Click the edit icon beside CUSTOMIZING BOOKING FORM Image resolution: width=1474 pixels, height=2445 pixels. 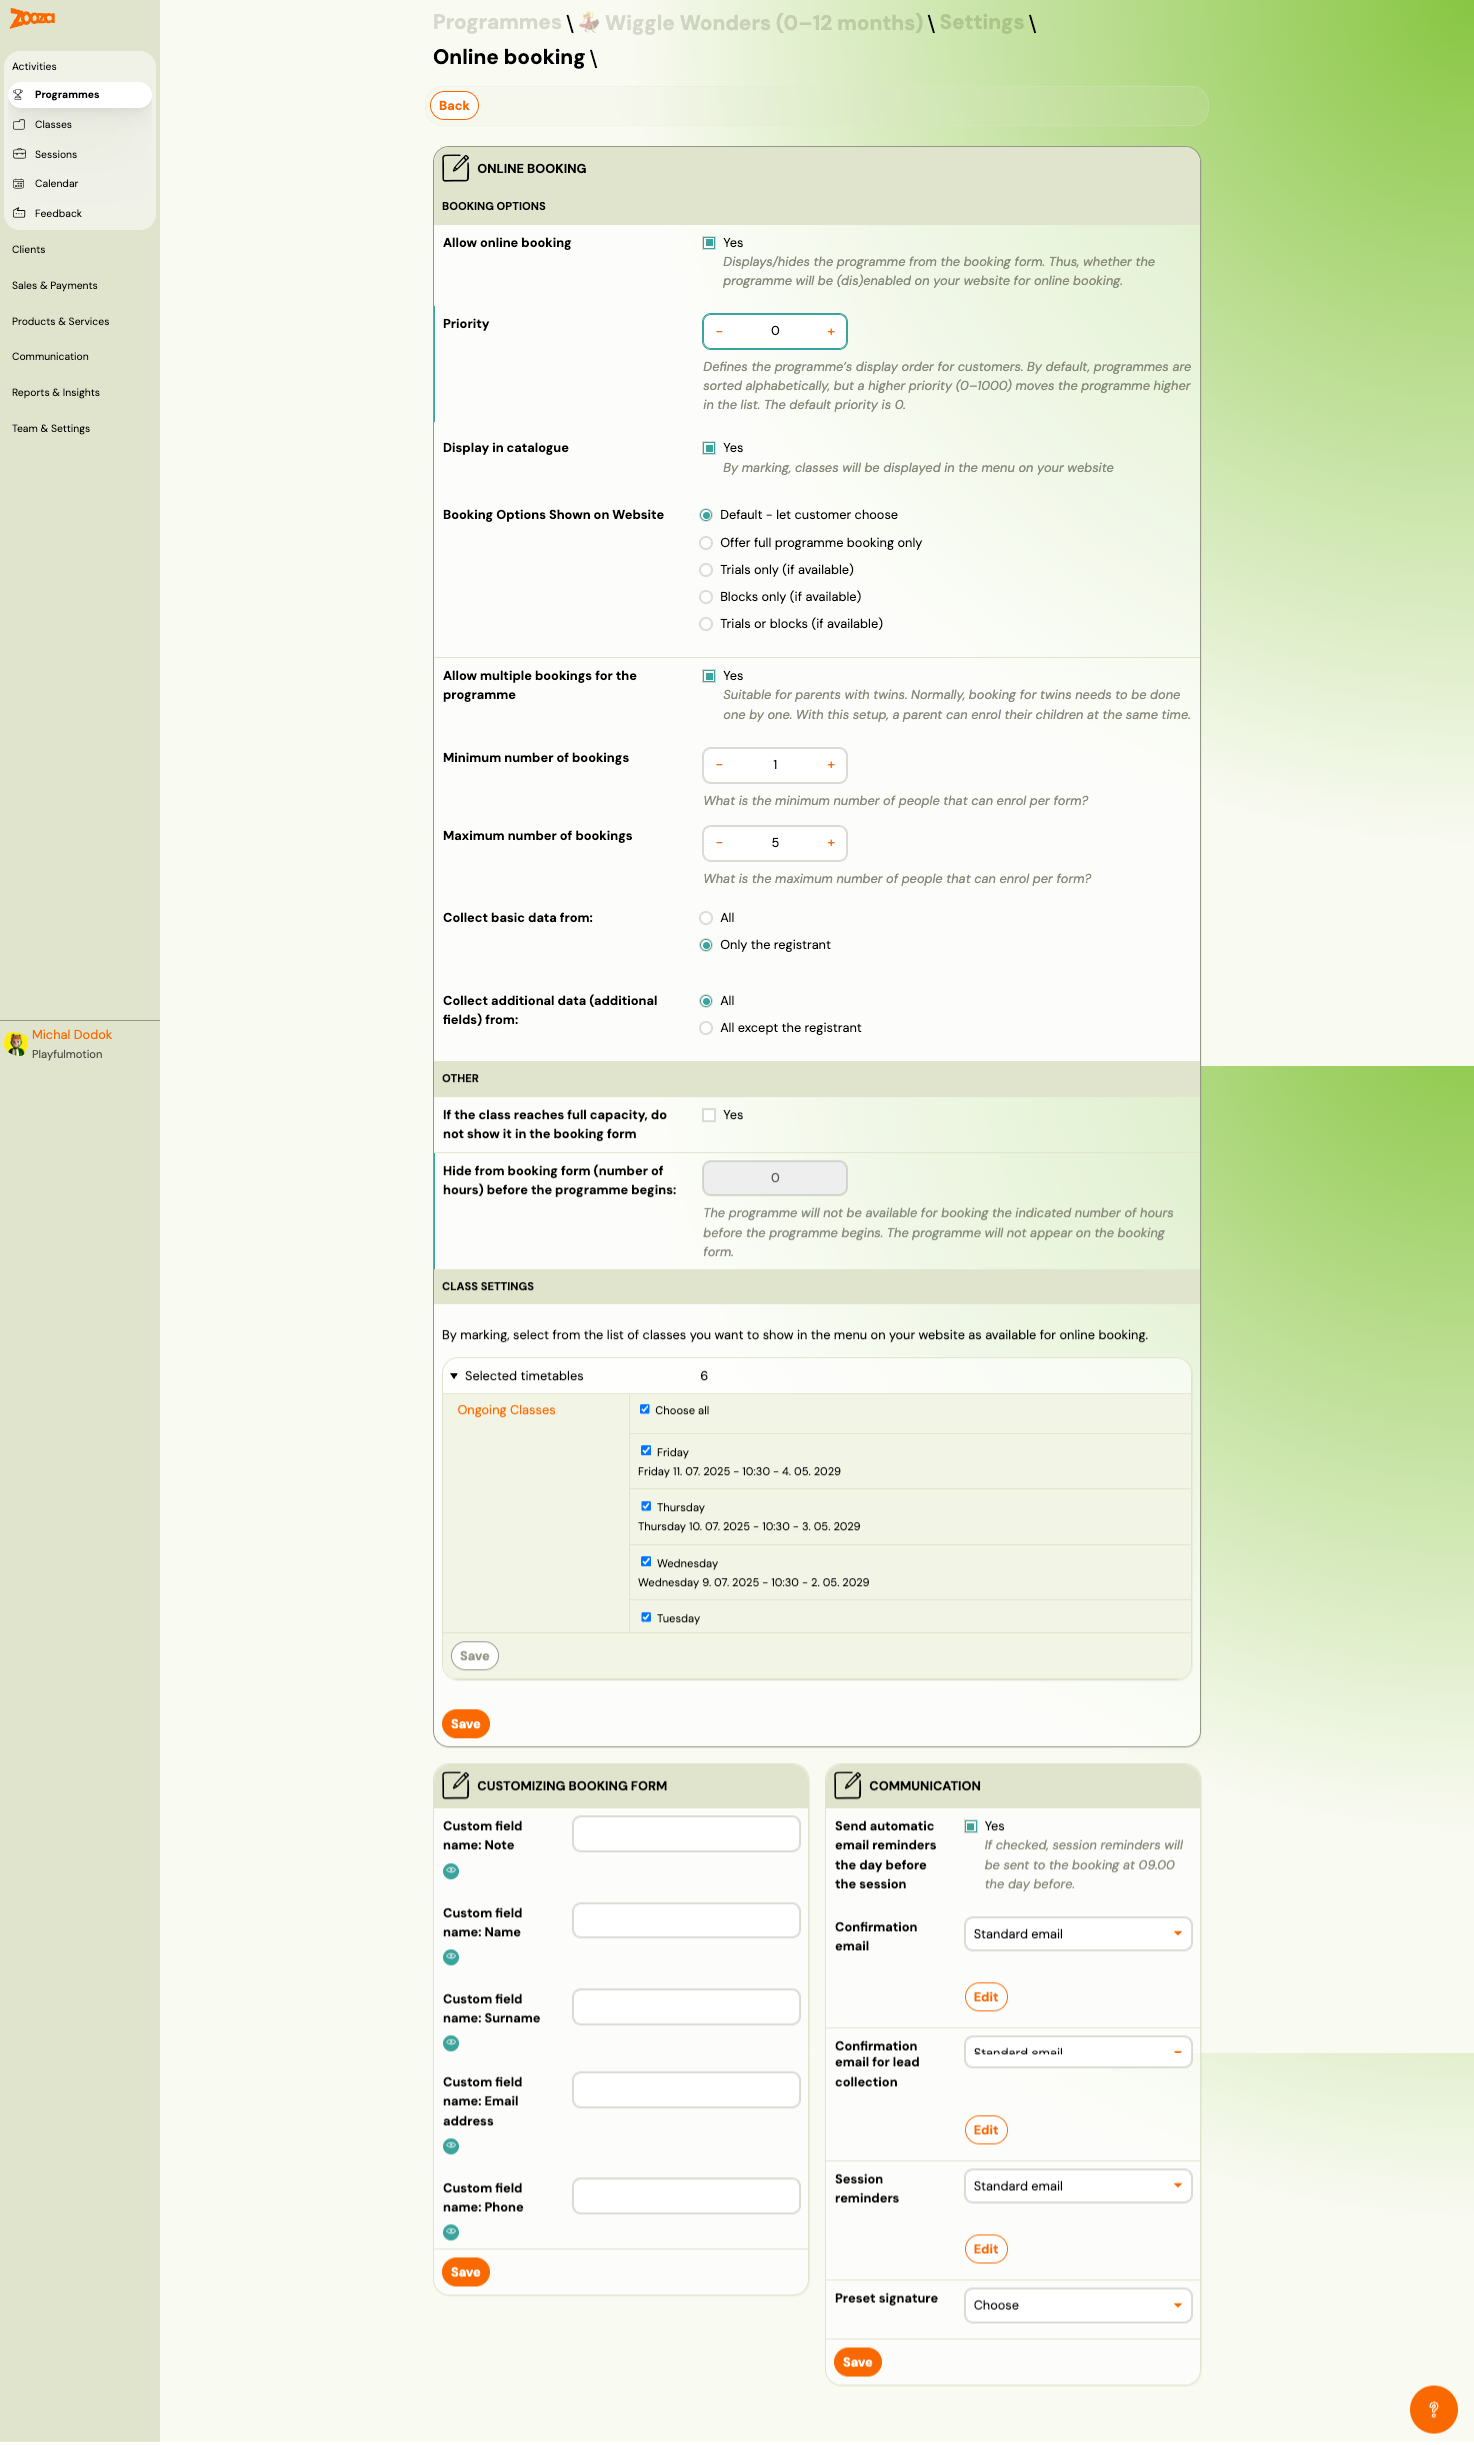(455, 1784)
